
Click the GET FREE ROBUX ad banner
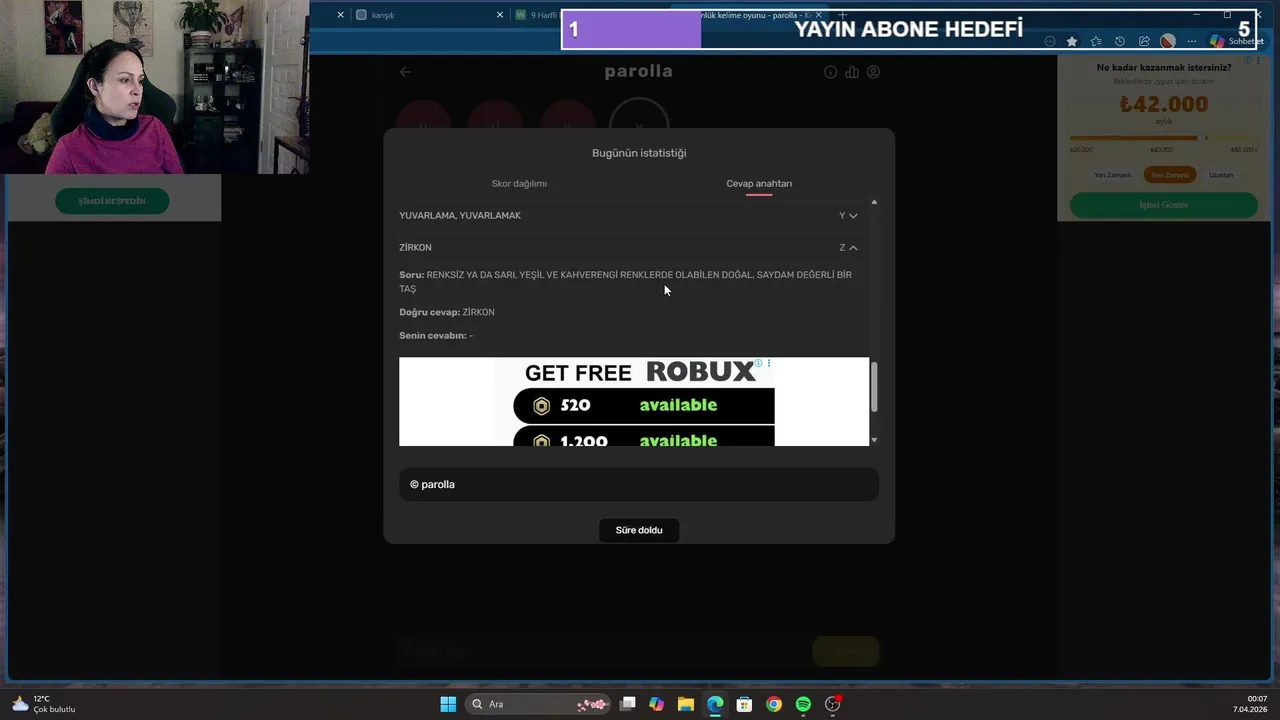pos(634,402)
